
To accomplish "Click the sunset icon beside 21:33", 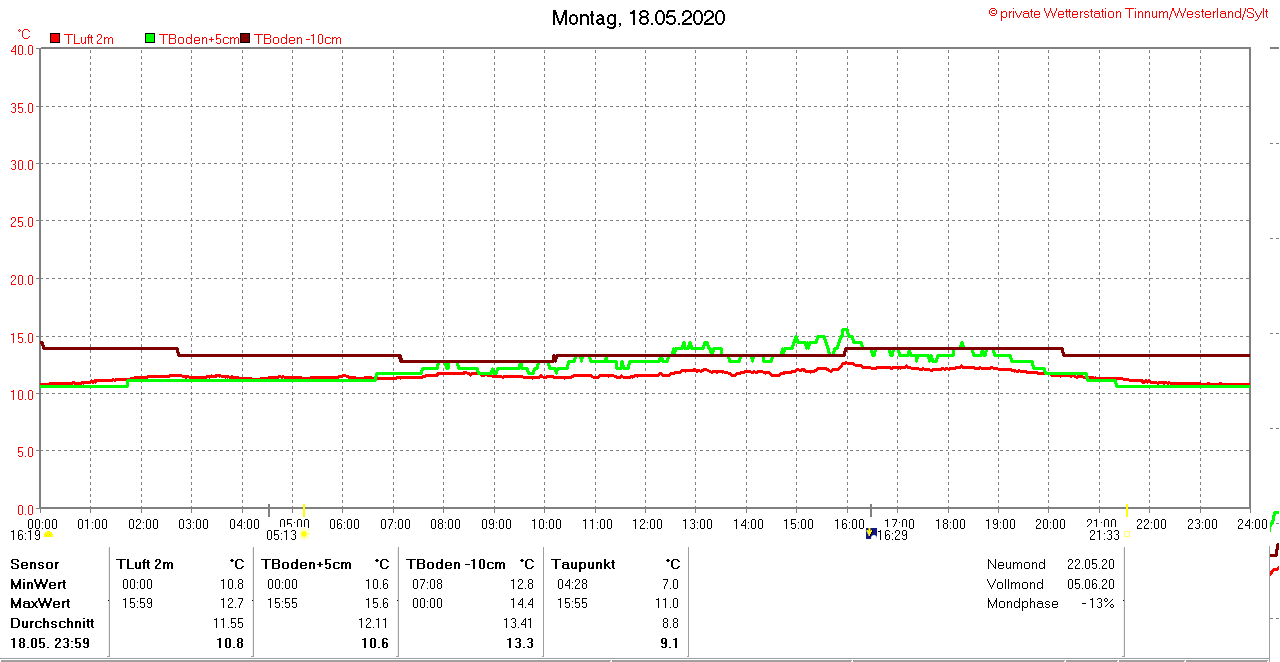I will tap(1126, 535).
